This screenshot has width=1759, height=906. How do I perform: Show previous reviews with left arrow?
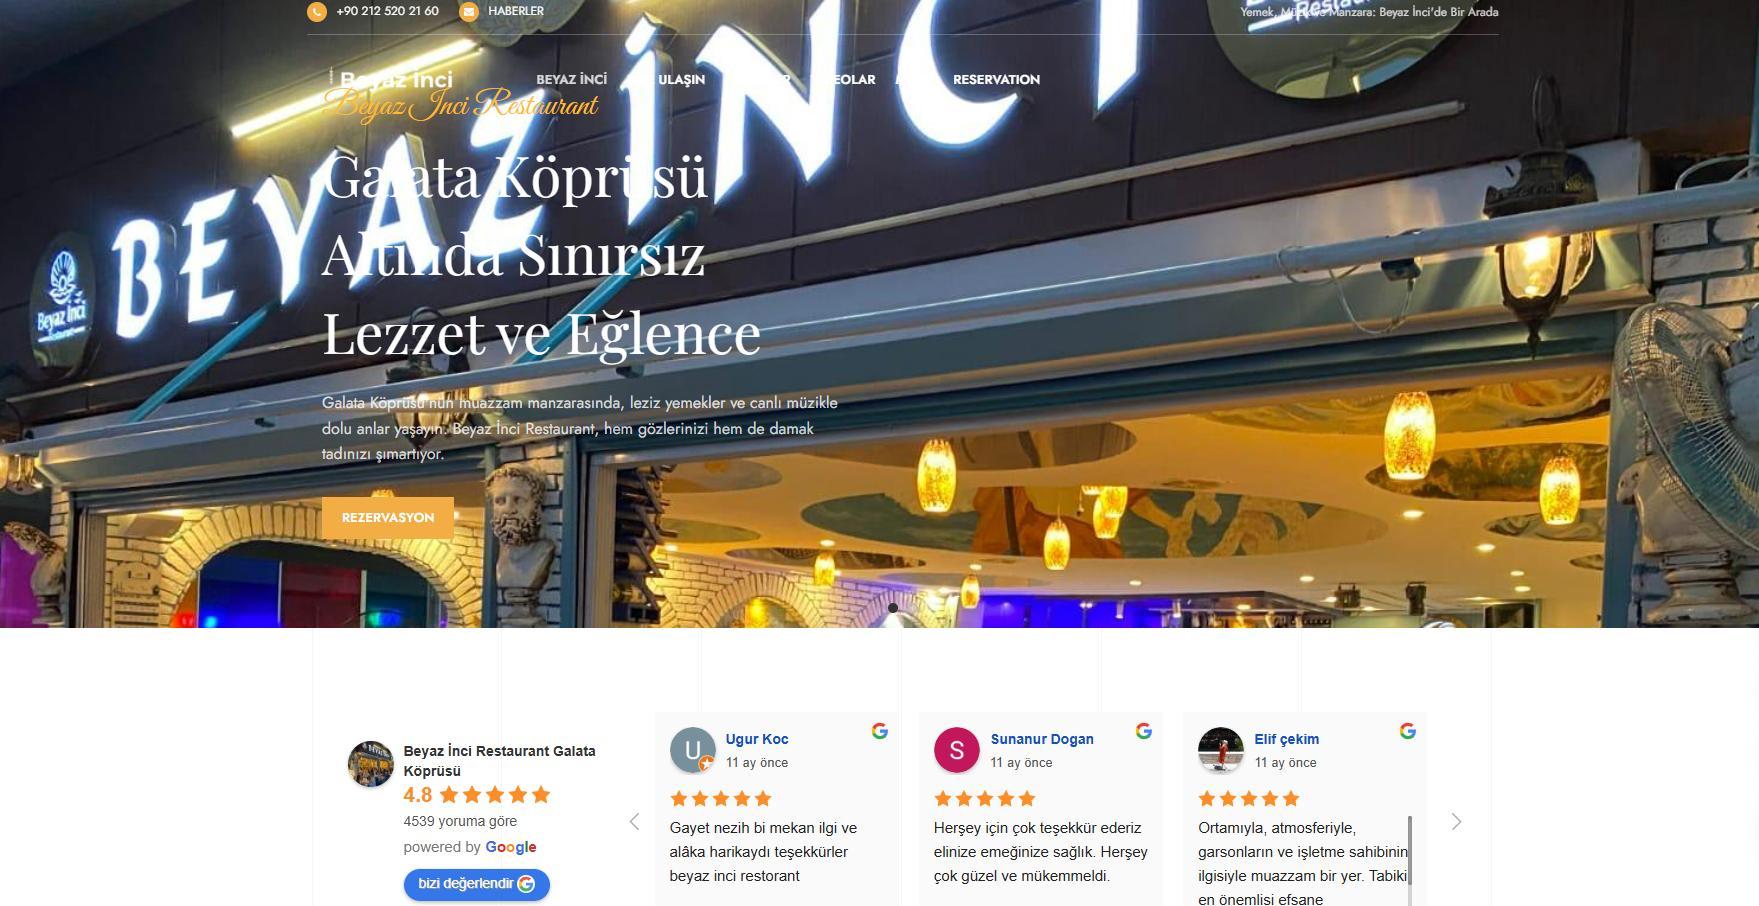634,822
